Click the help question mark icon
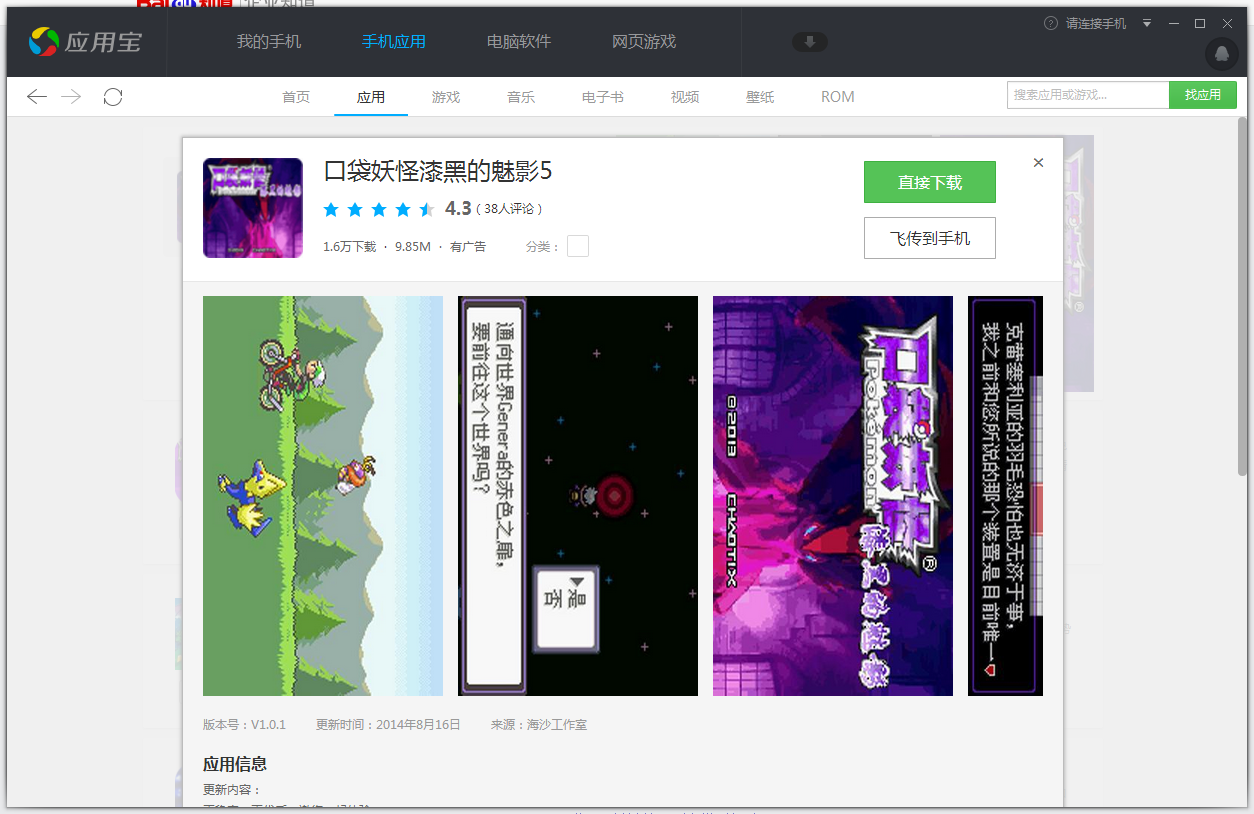This screenshot has height=814, width=1254. click(x=1050, y=23)
